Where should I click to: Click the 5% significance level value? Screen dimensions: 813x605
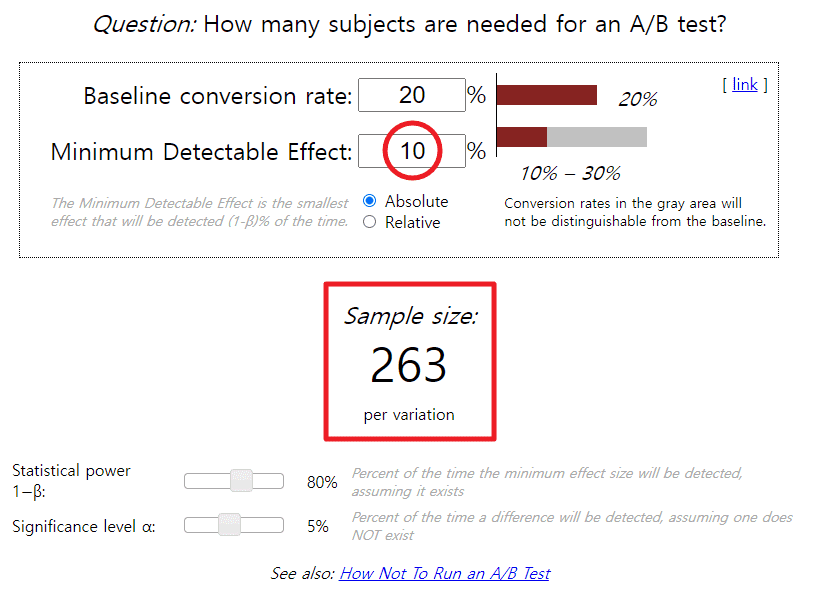click(x=318, y=526)
